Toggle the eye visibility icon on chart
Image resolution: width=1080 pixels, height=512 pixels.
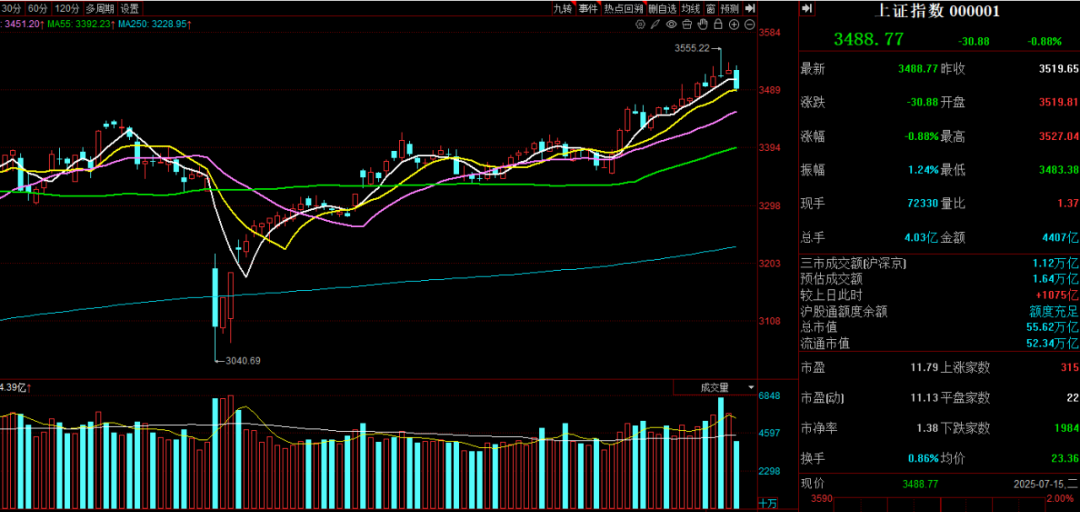671,24
